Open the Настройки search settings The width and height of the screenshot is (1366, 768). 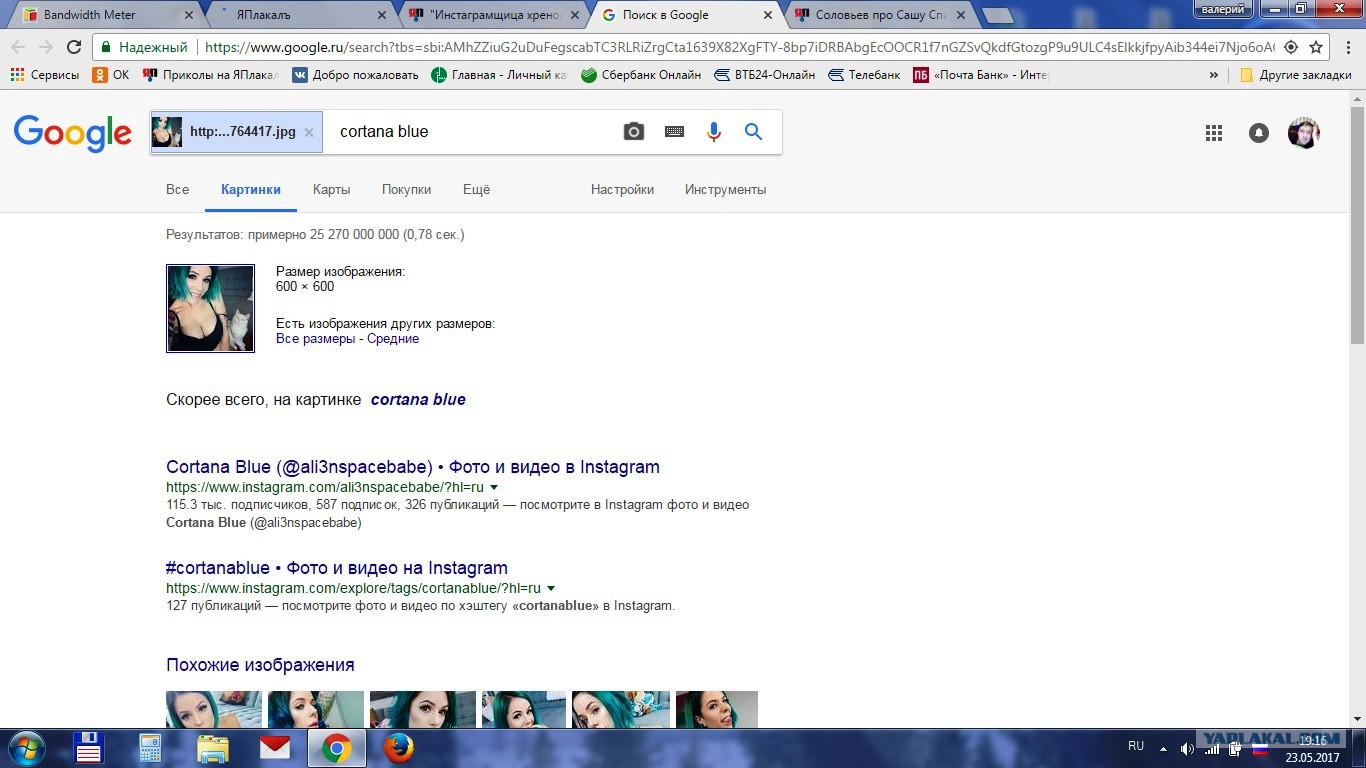pyautogui.click(x=622, y=190)
